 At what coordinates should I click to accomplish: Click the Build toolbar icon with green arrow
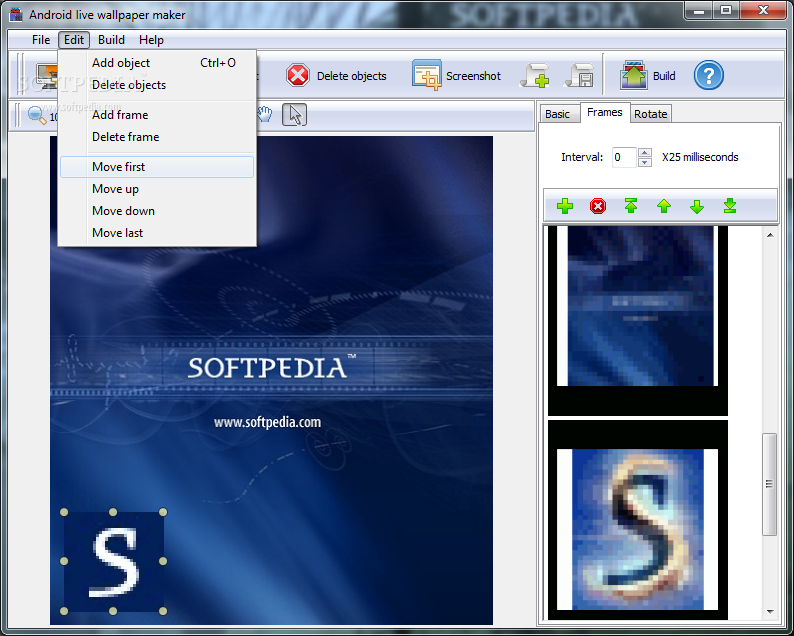click(x=633, y=75)
